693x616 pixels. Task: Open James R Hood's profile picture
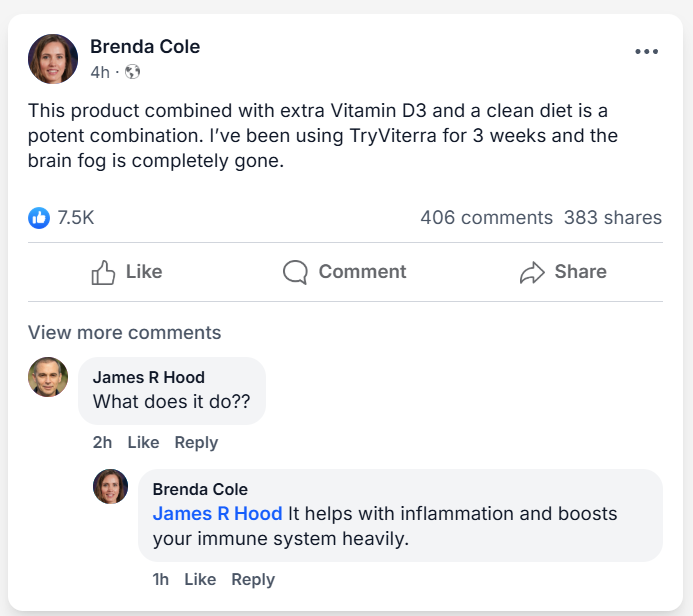[x=48, y=377]
